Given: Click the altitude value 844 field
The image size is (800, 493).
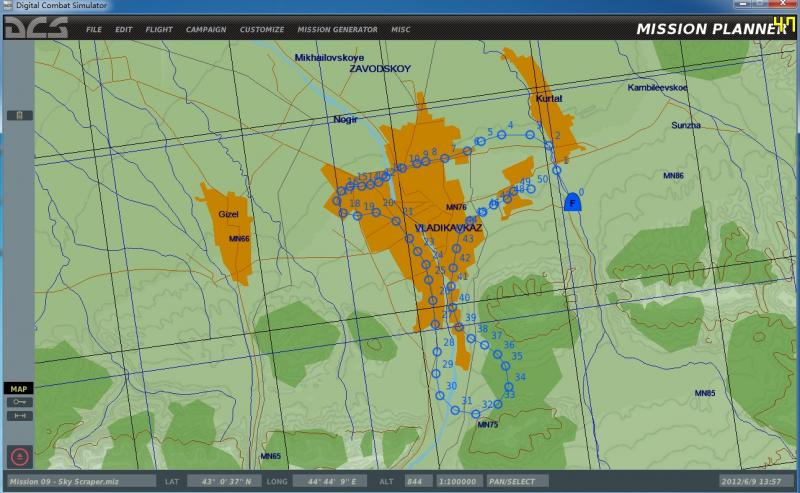Looking at the screenshot, I should [x=420, y=482].
